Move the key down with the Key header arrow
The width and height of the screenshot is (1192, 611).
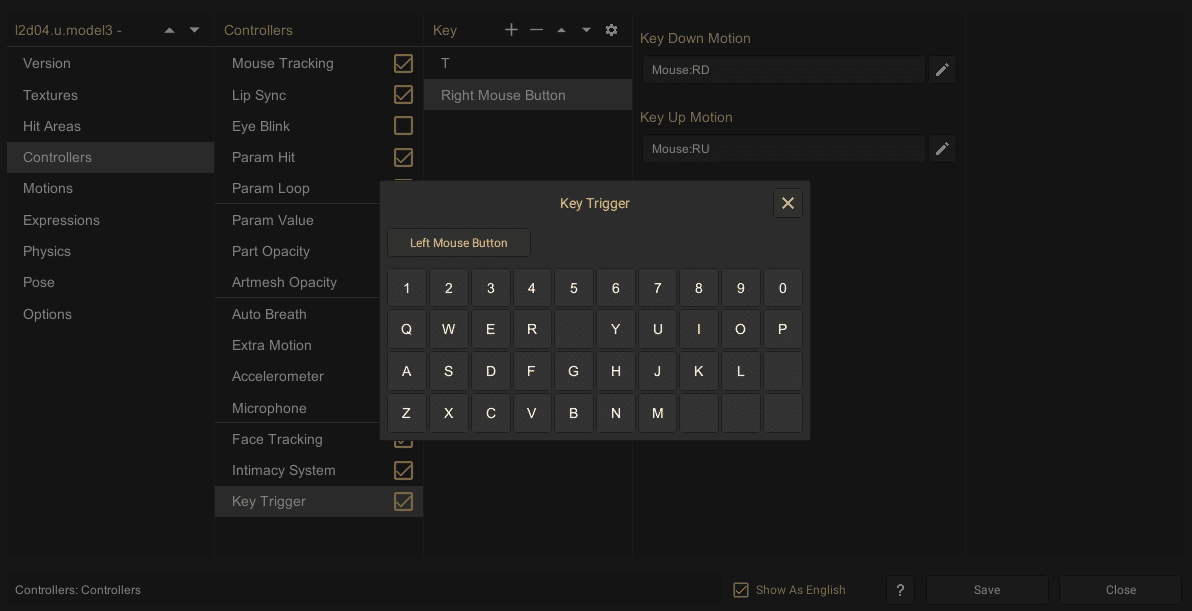pos(586,30)
